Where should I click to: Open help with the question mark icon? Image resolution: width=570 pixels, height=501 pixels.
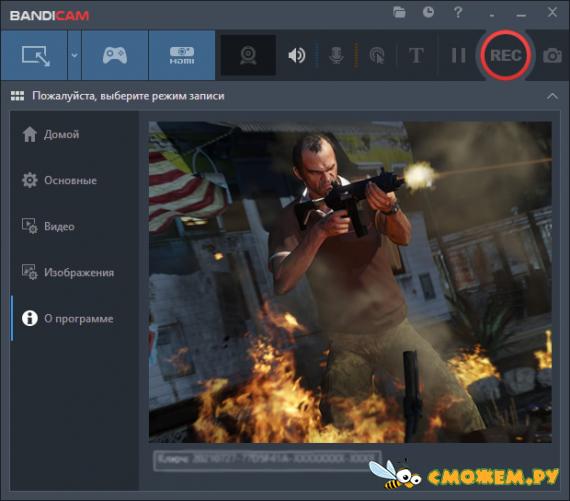pyautogui.click(x=458, y=12)
